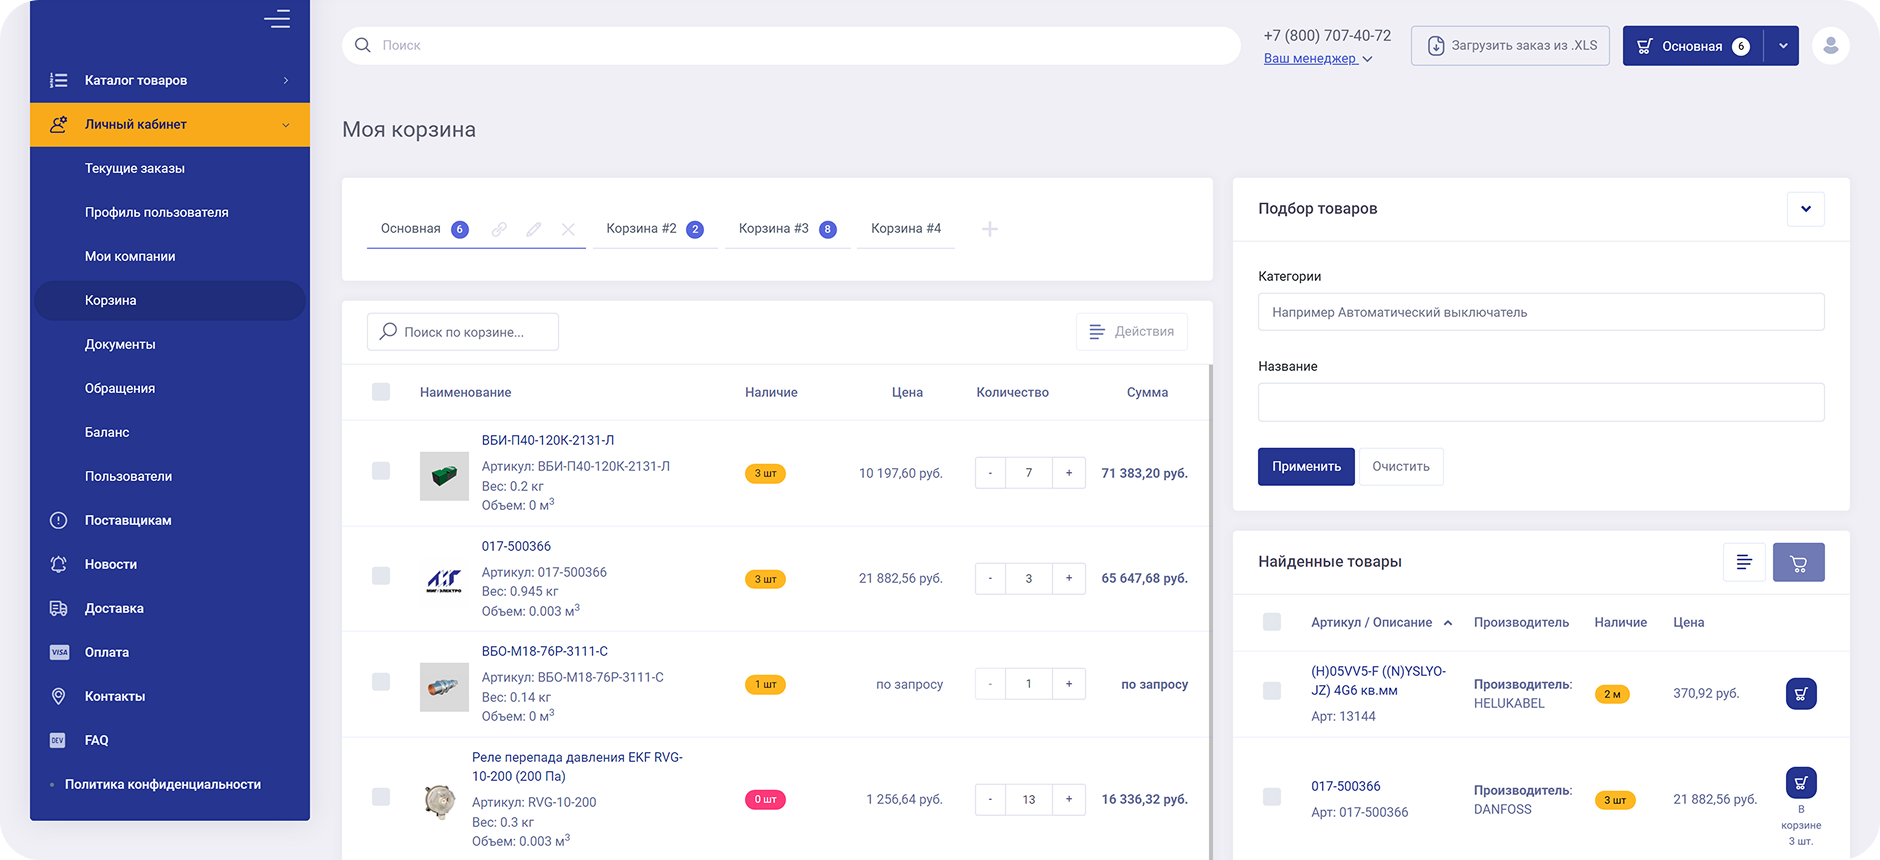Click the pencil edit icon for Основная cart

[x=534, y=229]
